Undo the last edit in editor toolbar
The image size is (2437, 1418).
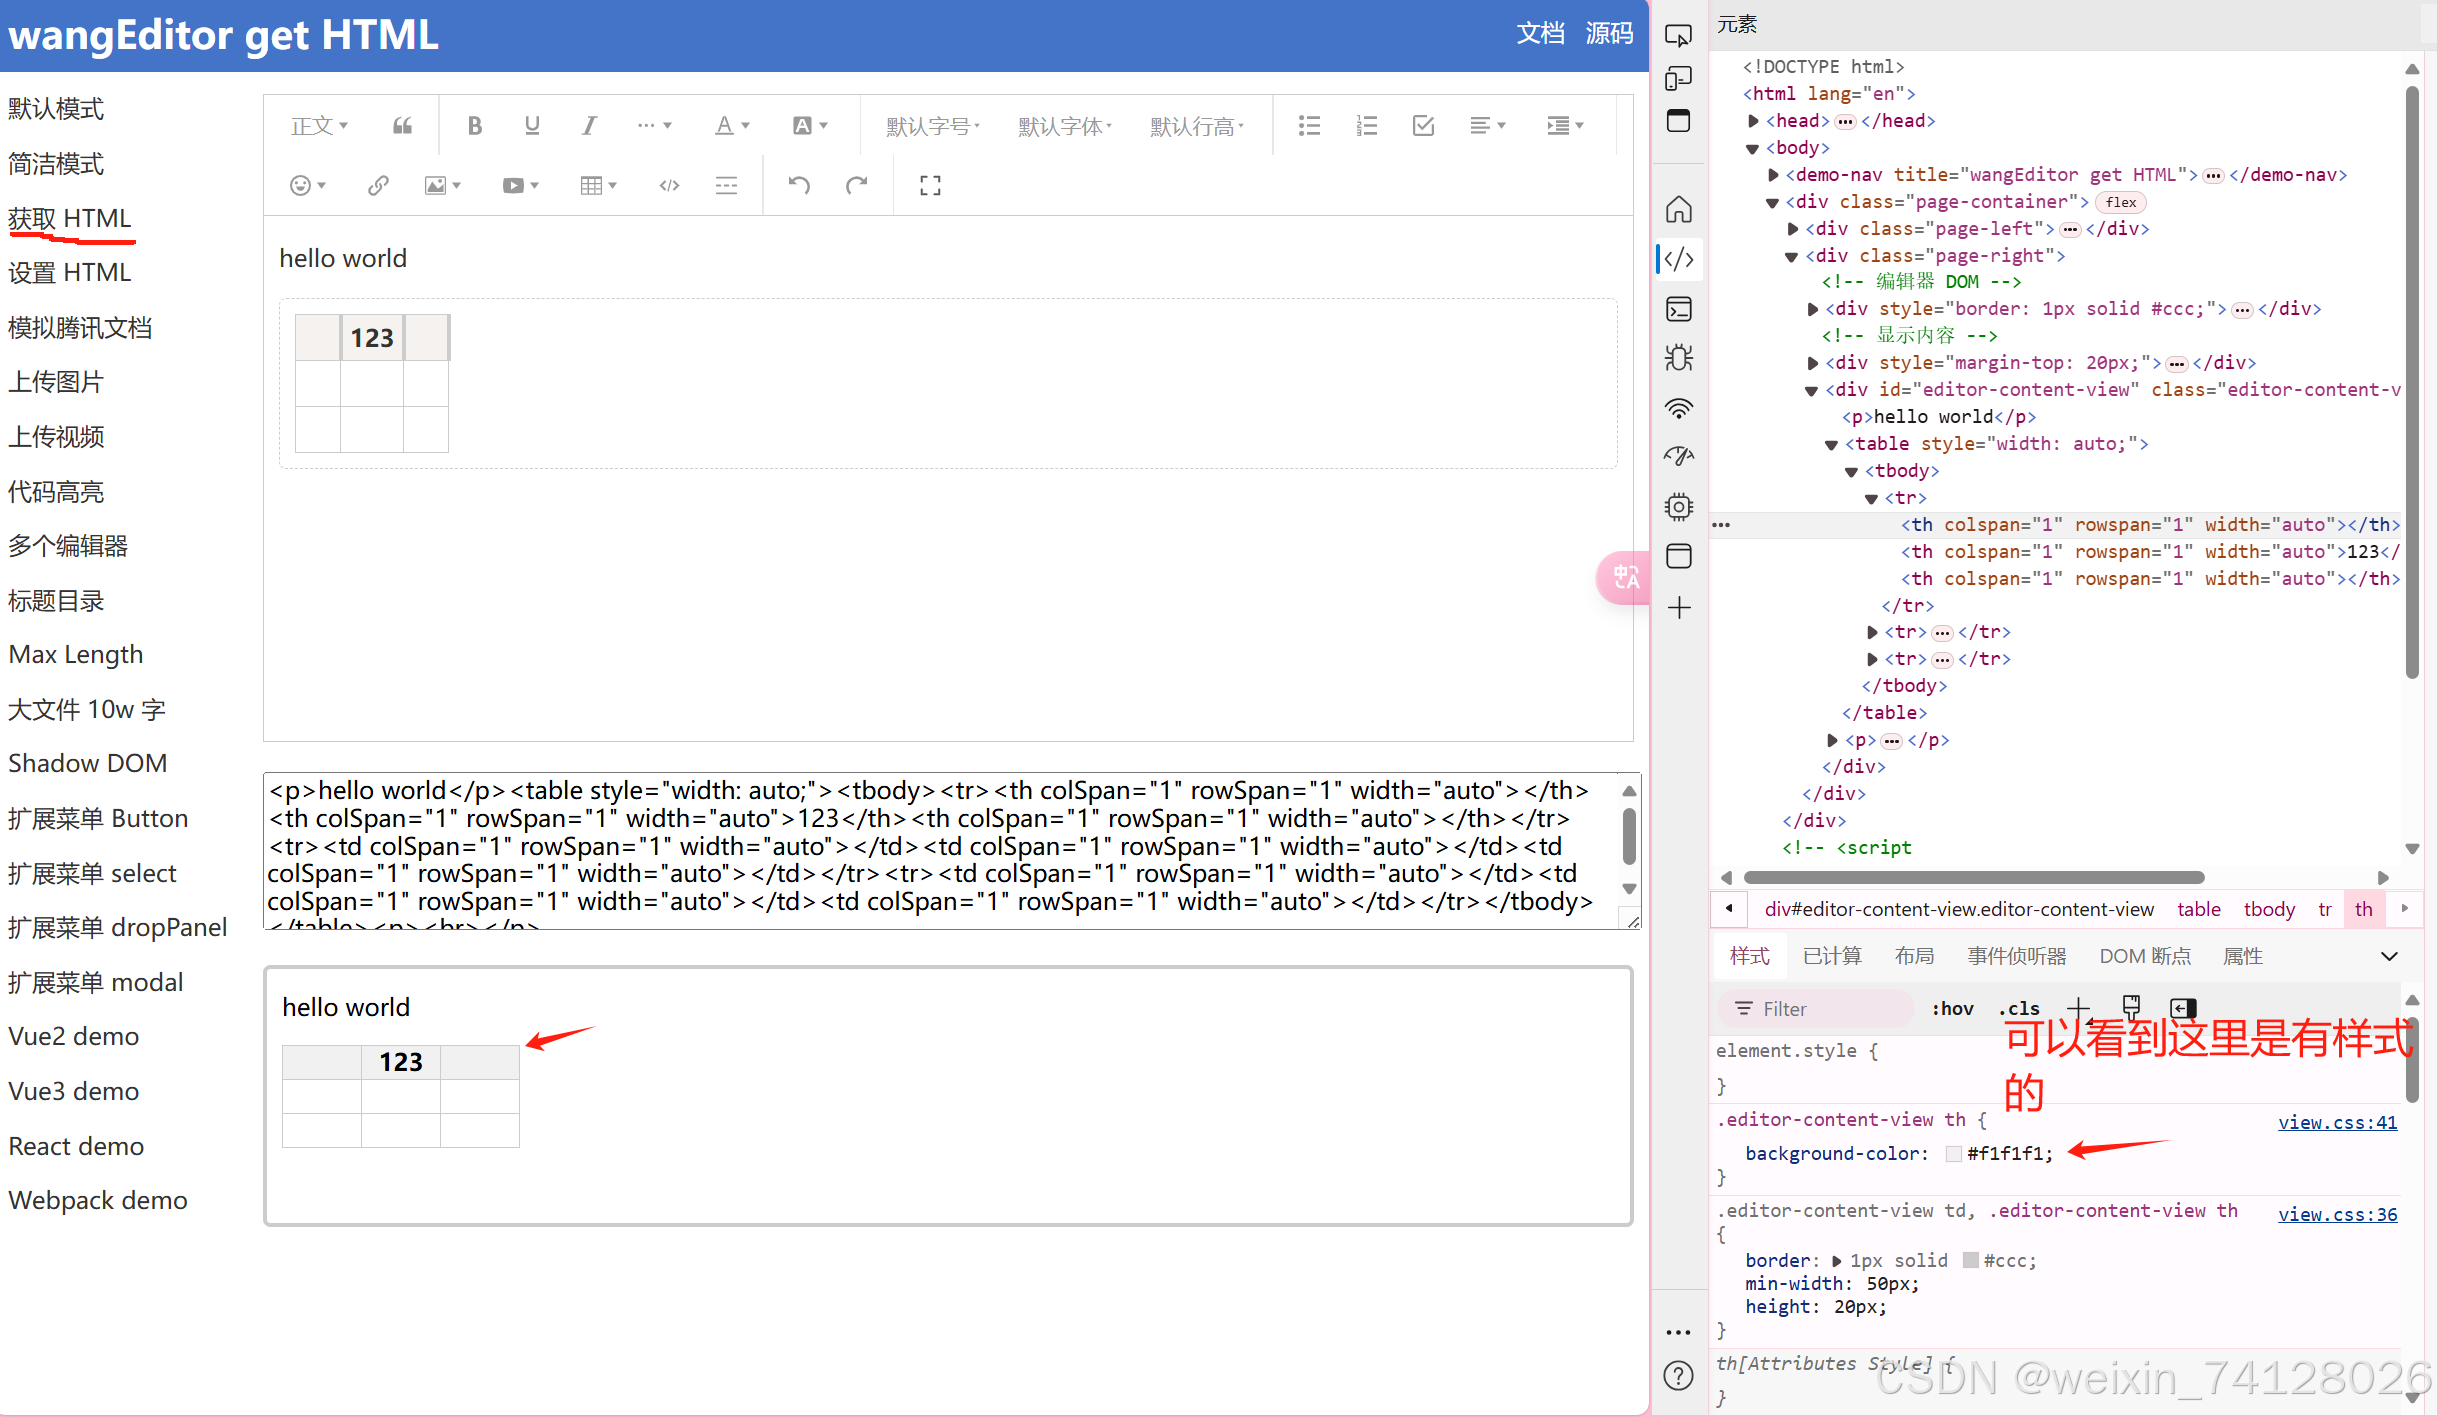pyautogui.click(x=798, y=185)
